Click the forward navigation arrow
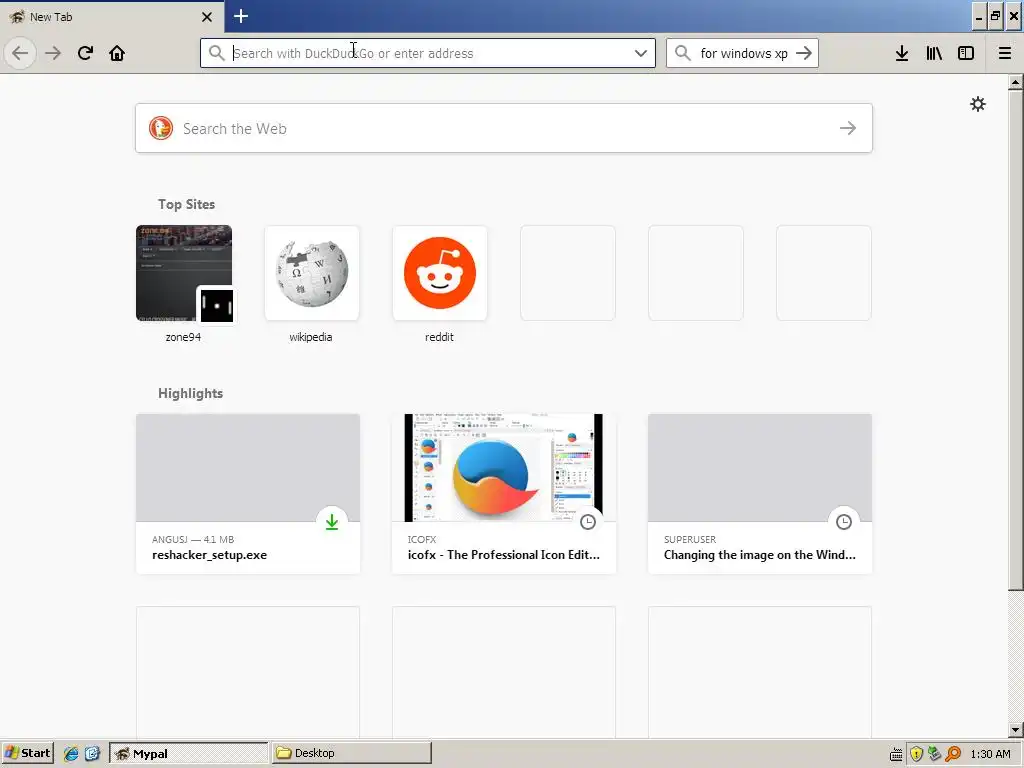 53,53
